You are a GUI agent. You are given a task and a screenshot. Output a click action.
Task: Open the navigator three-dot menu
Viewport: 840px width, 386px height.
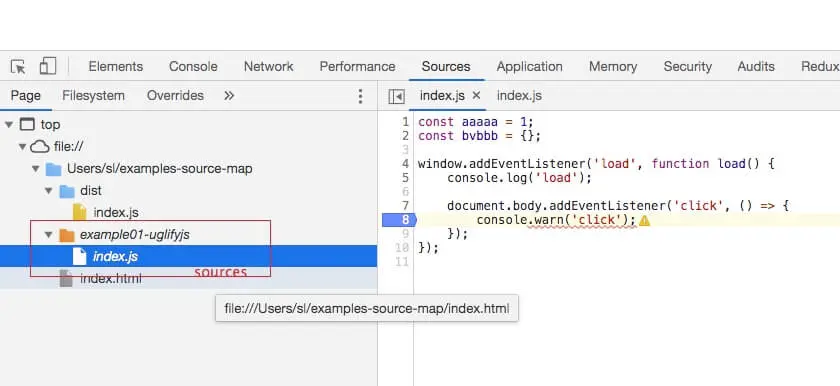[361, 96]
